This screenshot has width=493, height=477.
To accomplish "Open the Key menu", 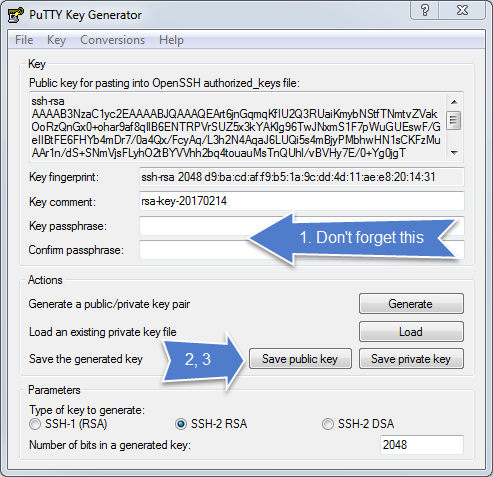I will tap(56, 40).
